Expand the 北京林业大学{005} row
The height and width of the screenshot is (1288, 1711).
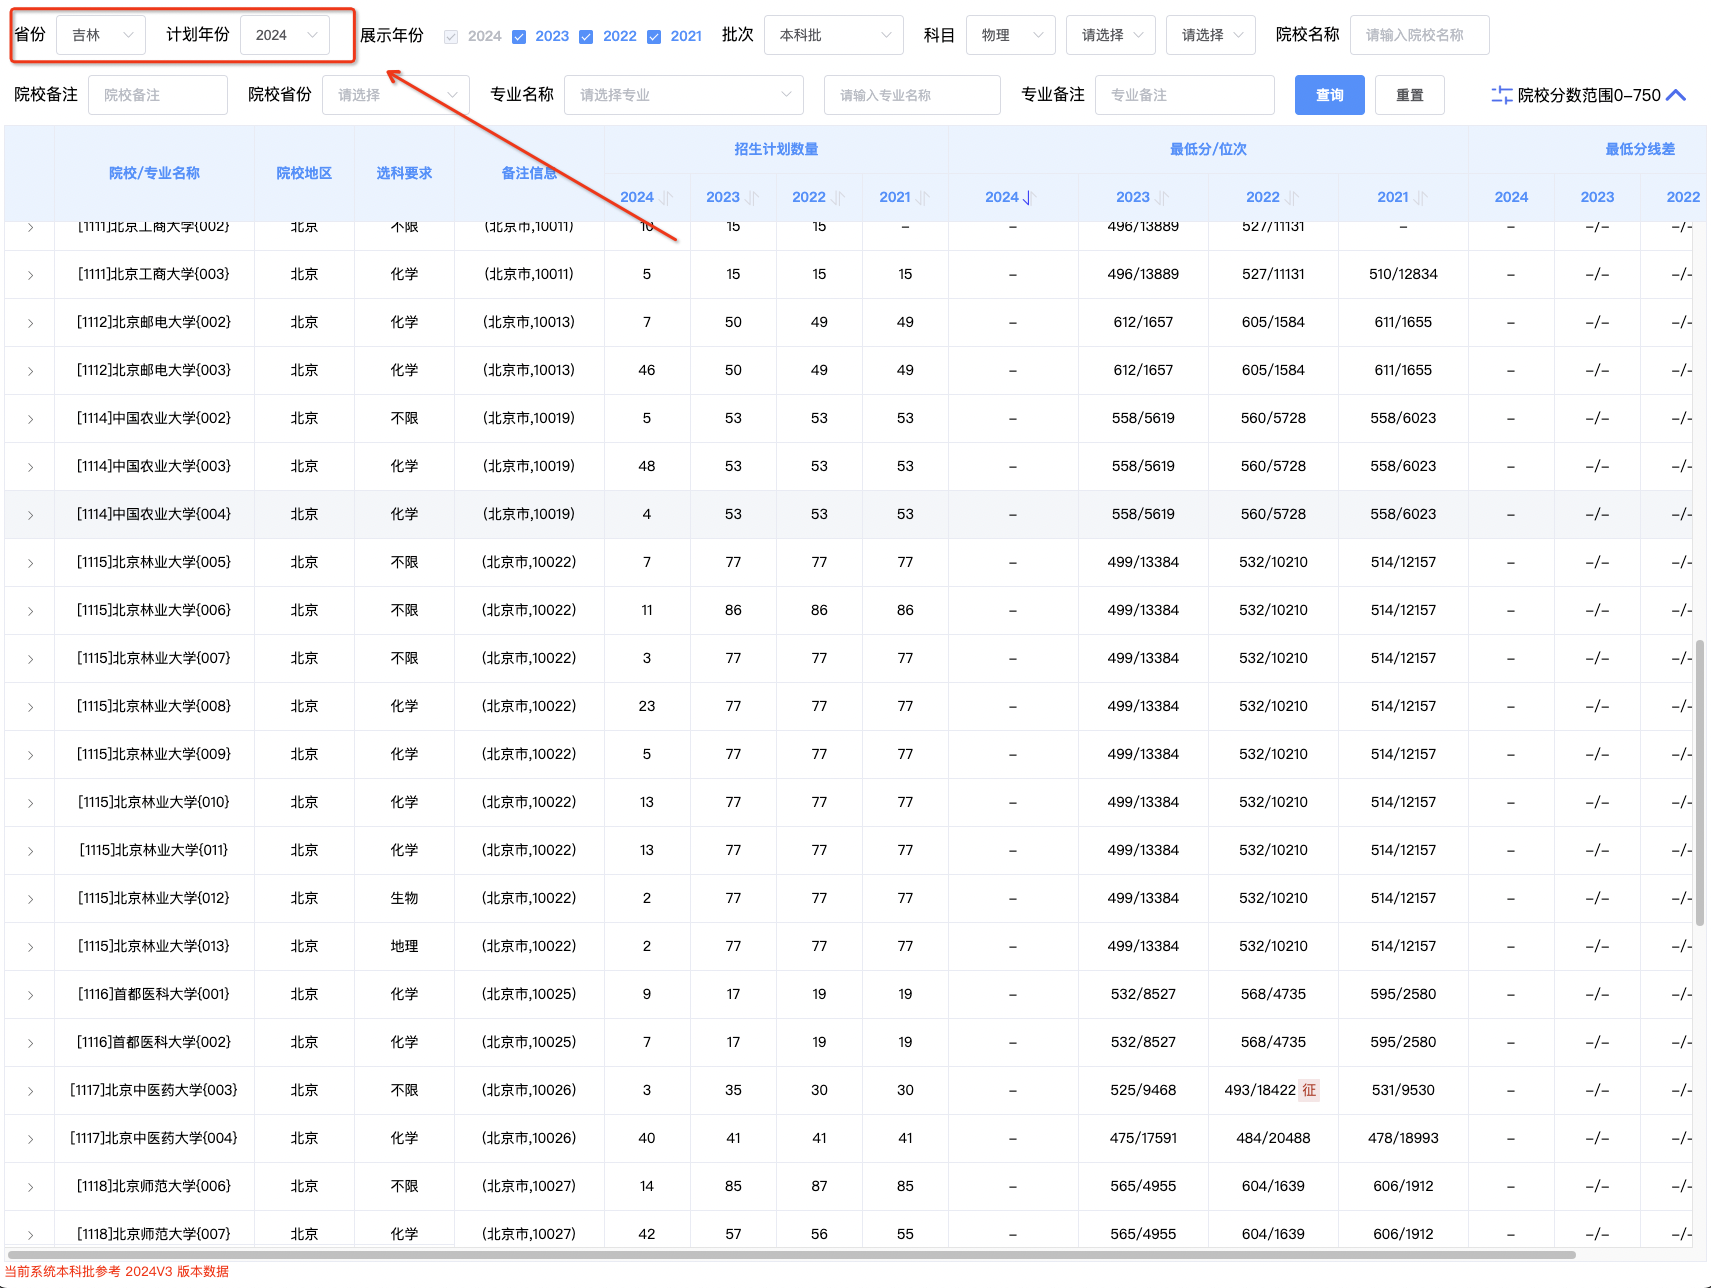(31, 563)
